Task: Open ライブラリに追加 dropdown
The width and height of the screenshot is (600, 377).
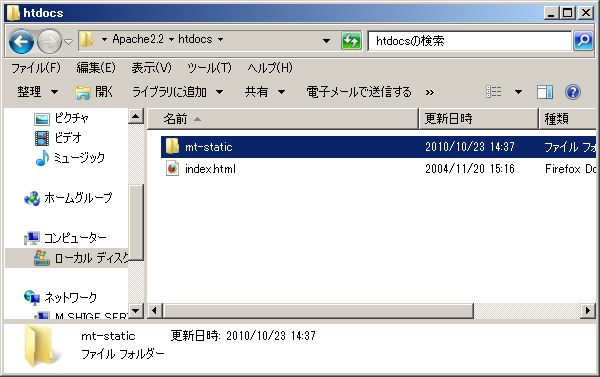Action: point(178,92)
